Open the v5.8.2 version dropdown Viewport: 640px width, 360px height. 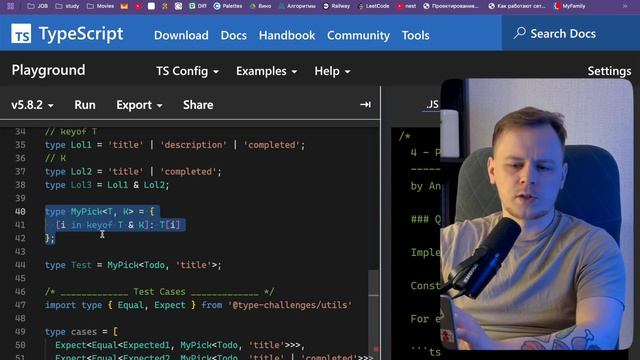(x=32, y=105)
